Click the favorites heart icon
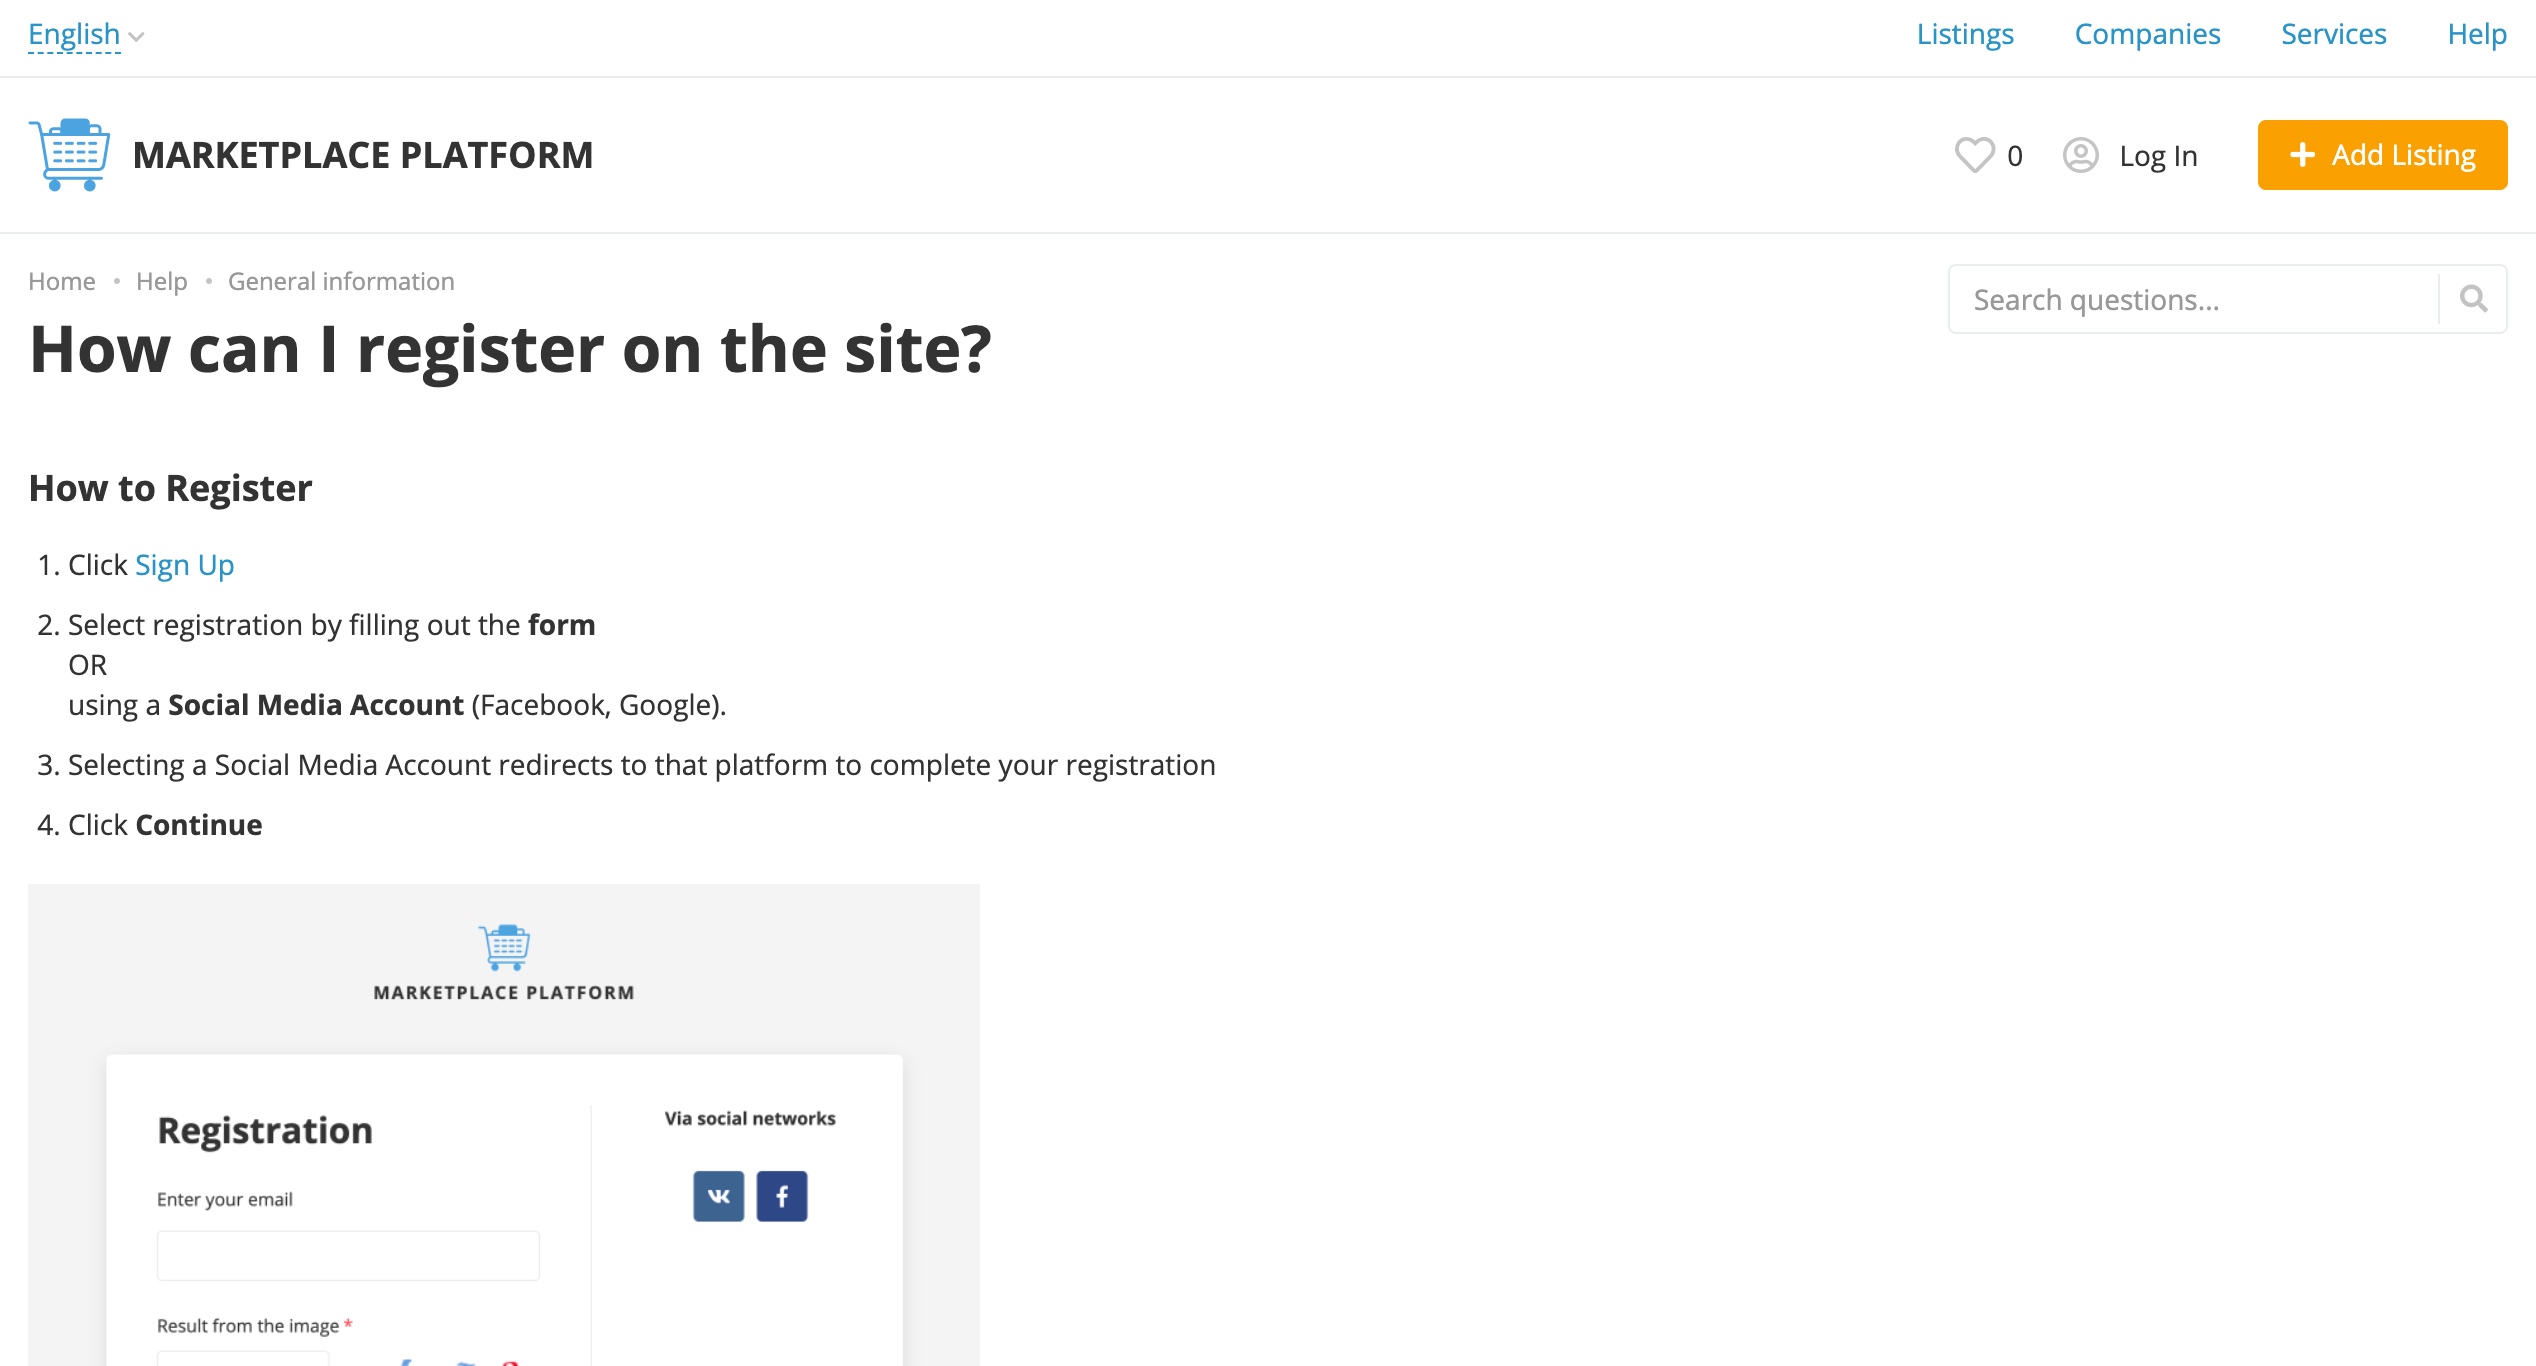2536x1366 pixels. click(1974, 155)
